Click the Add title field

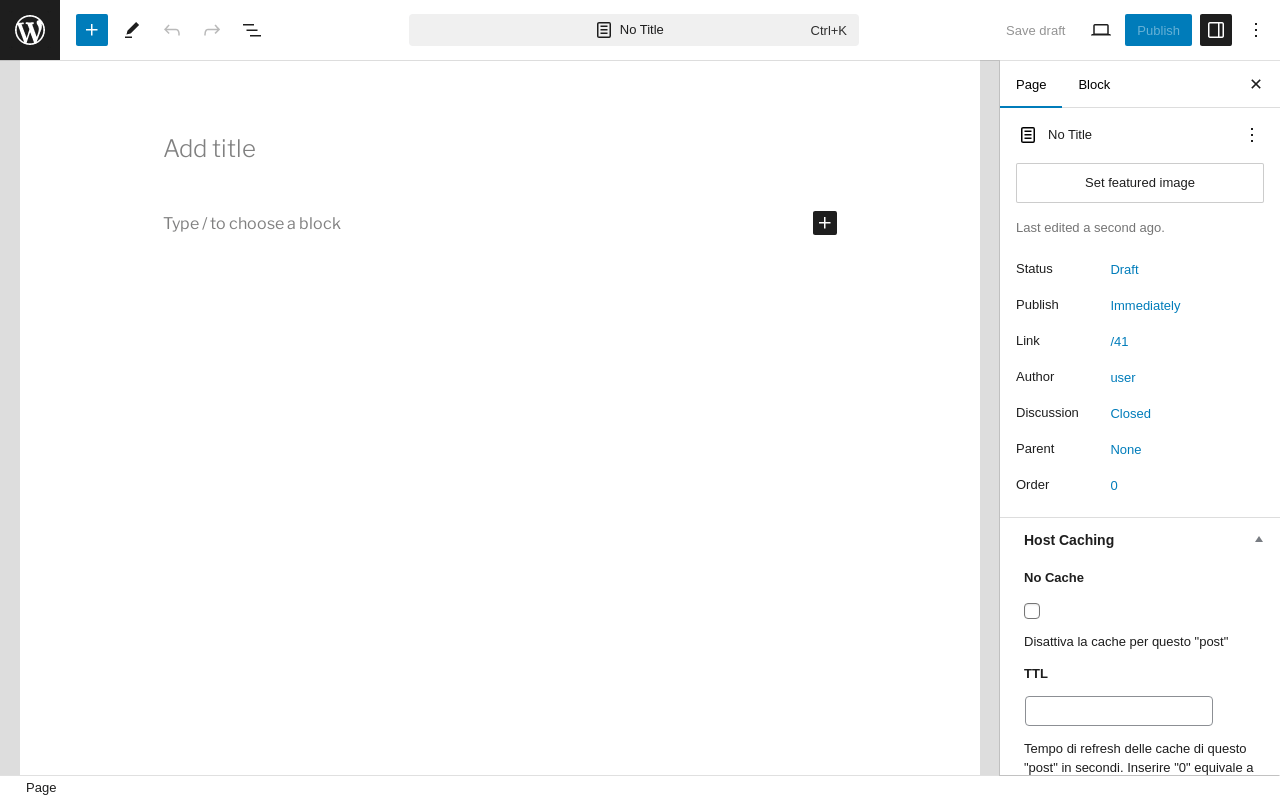(x=500, y=149)
